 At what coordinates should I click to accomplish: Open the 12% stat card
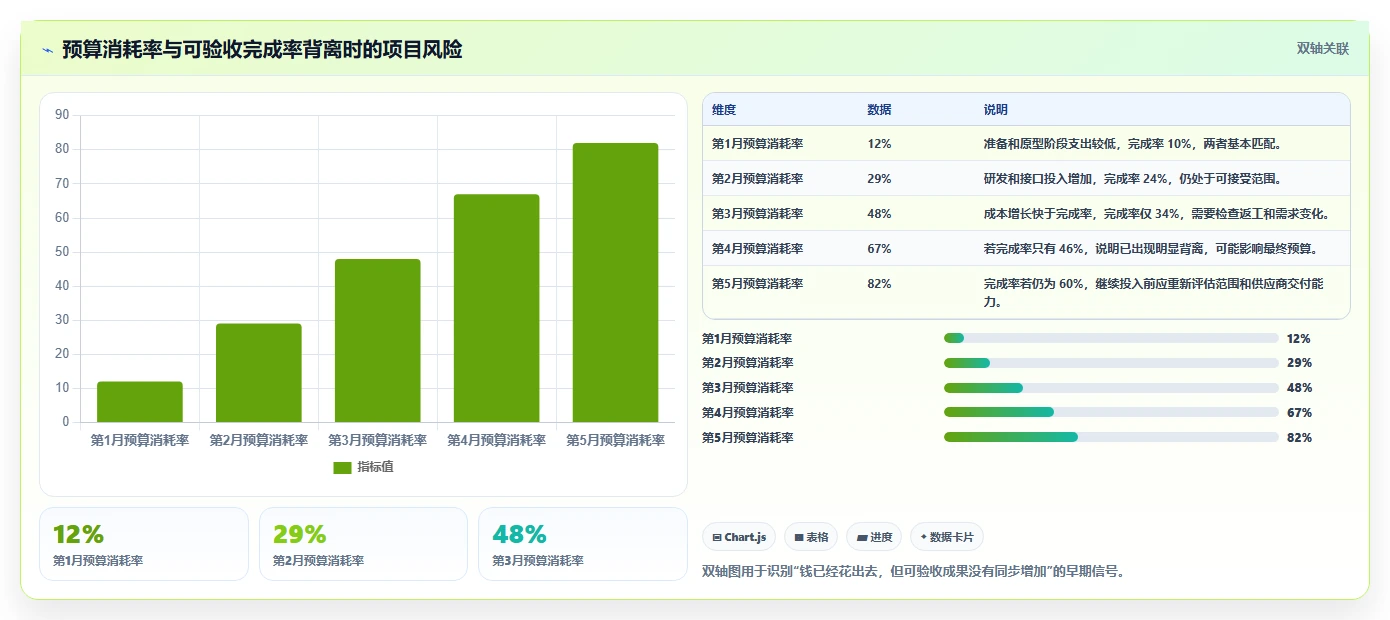(144, 544)
